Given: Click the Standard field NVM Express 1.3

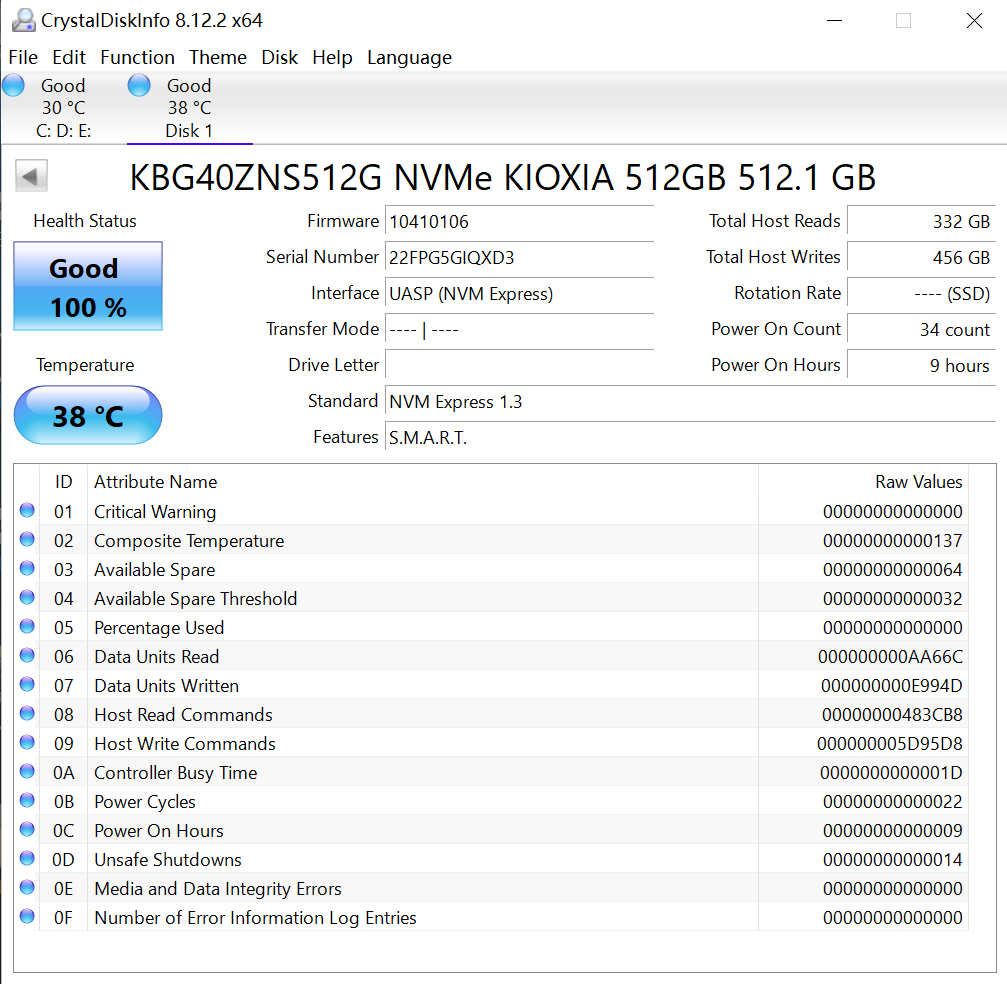Looking at the screenshot, I should (690, 401).
